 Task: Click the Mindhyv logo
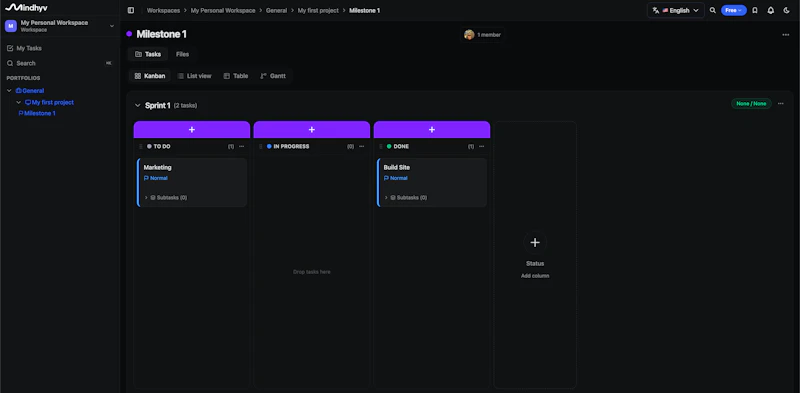(x=26, y=8)
